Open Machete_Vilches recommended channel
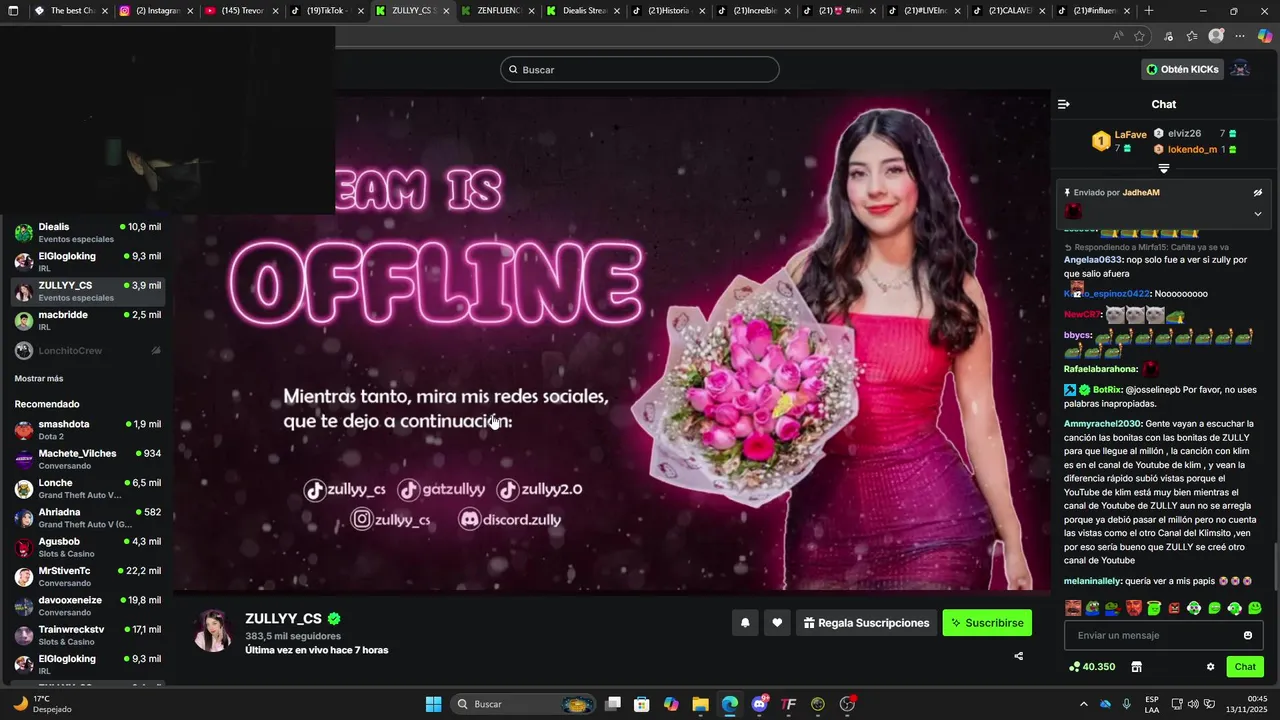This screenshot has height=720, width=1280. point(88,459)
